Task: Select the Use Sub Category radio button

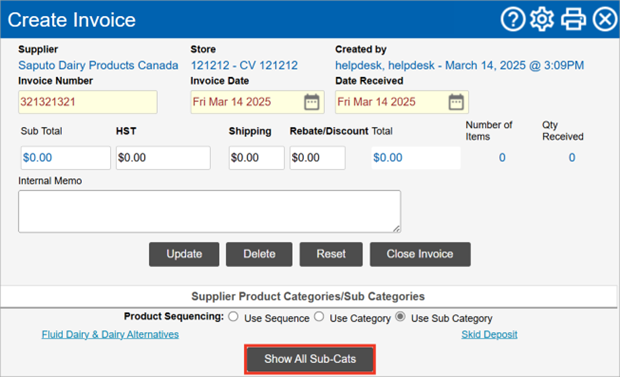Action: 401,316
